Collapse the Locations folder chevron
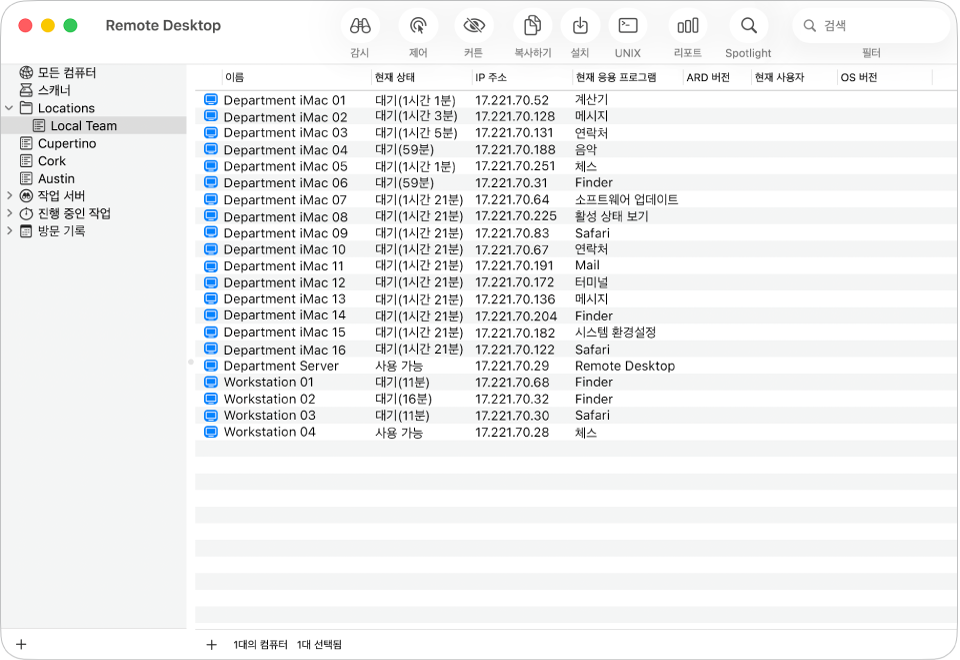 pyautogui.click(x=9, y=108)
